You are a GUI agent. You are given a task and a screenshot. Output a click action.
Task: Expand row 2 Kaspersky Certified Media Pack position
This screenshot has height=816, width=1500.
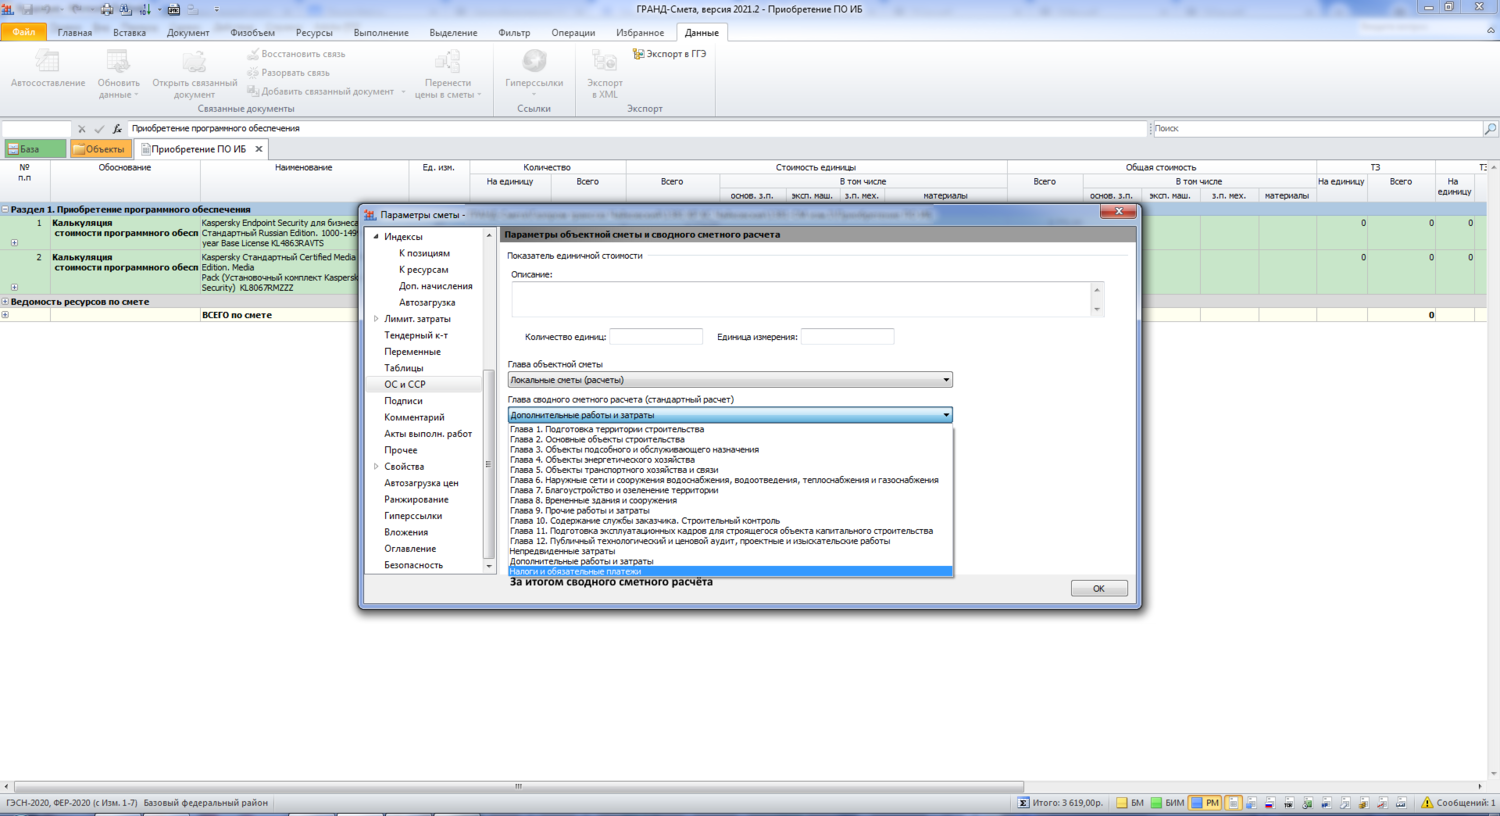[x=14, y=288]
